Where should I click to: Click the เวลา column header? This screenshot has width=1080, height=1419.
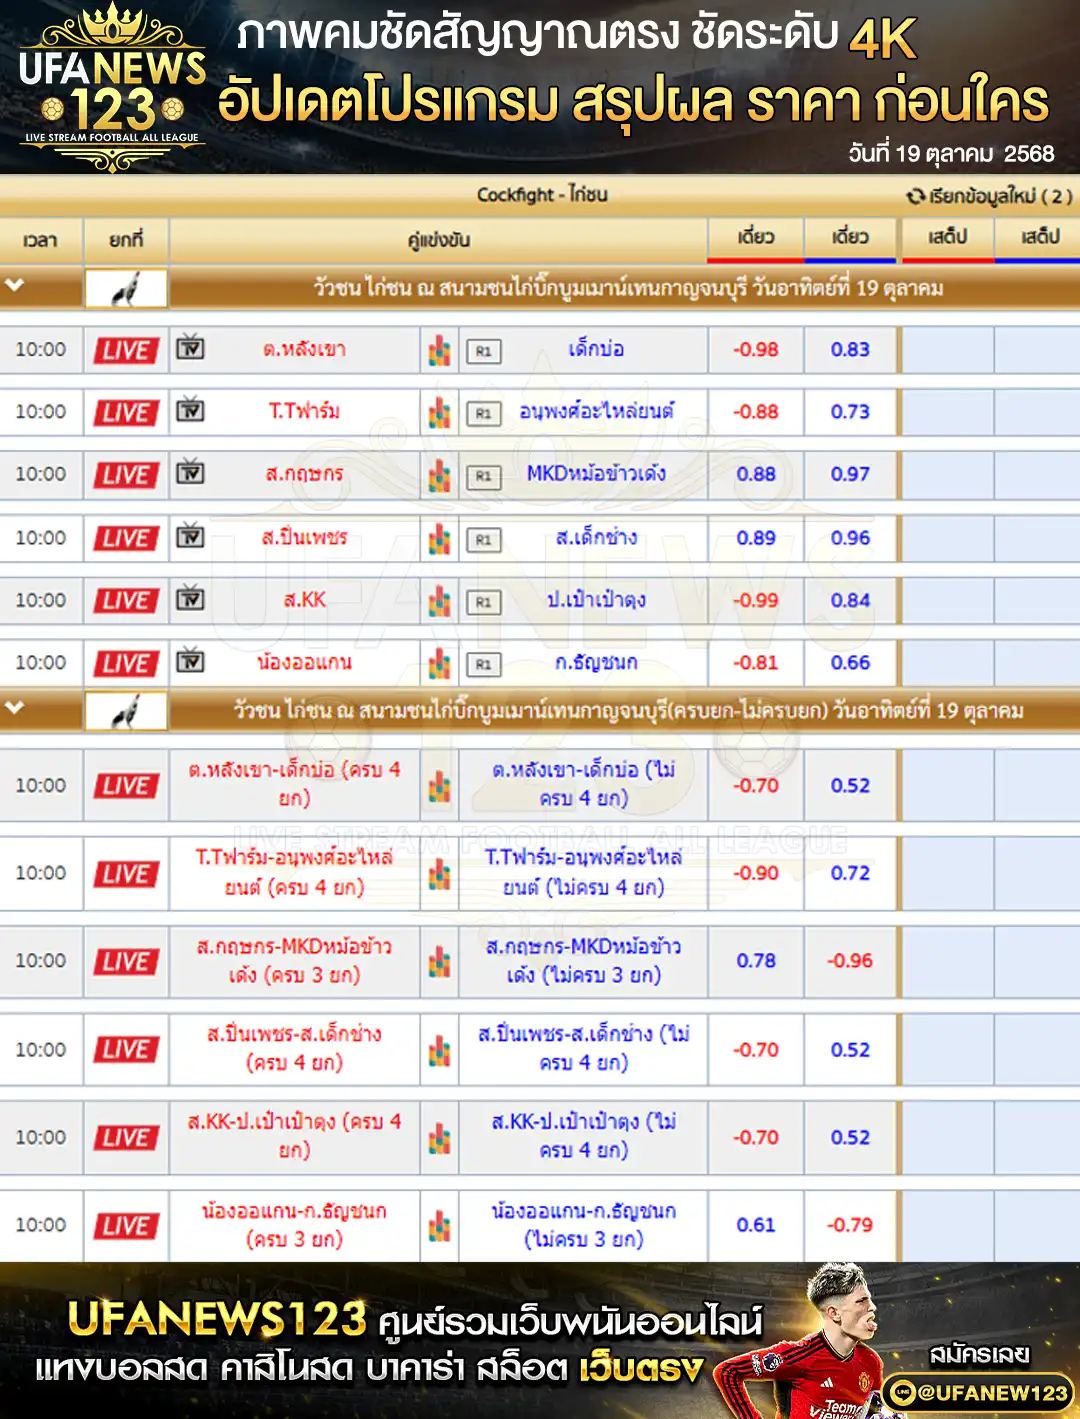(x=40, y=240)
